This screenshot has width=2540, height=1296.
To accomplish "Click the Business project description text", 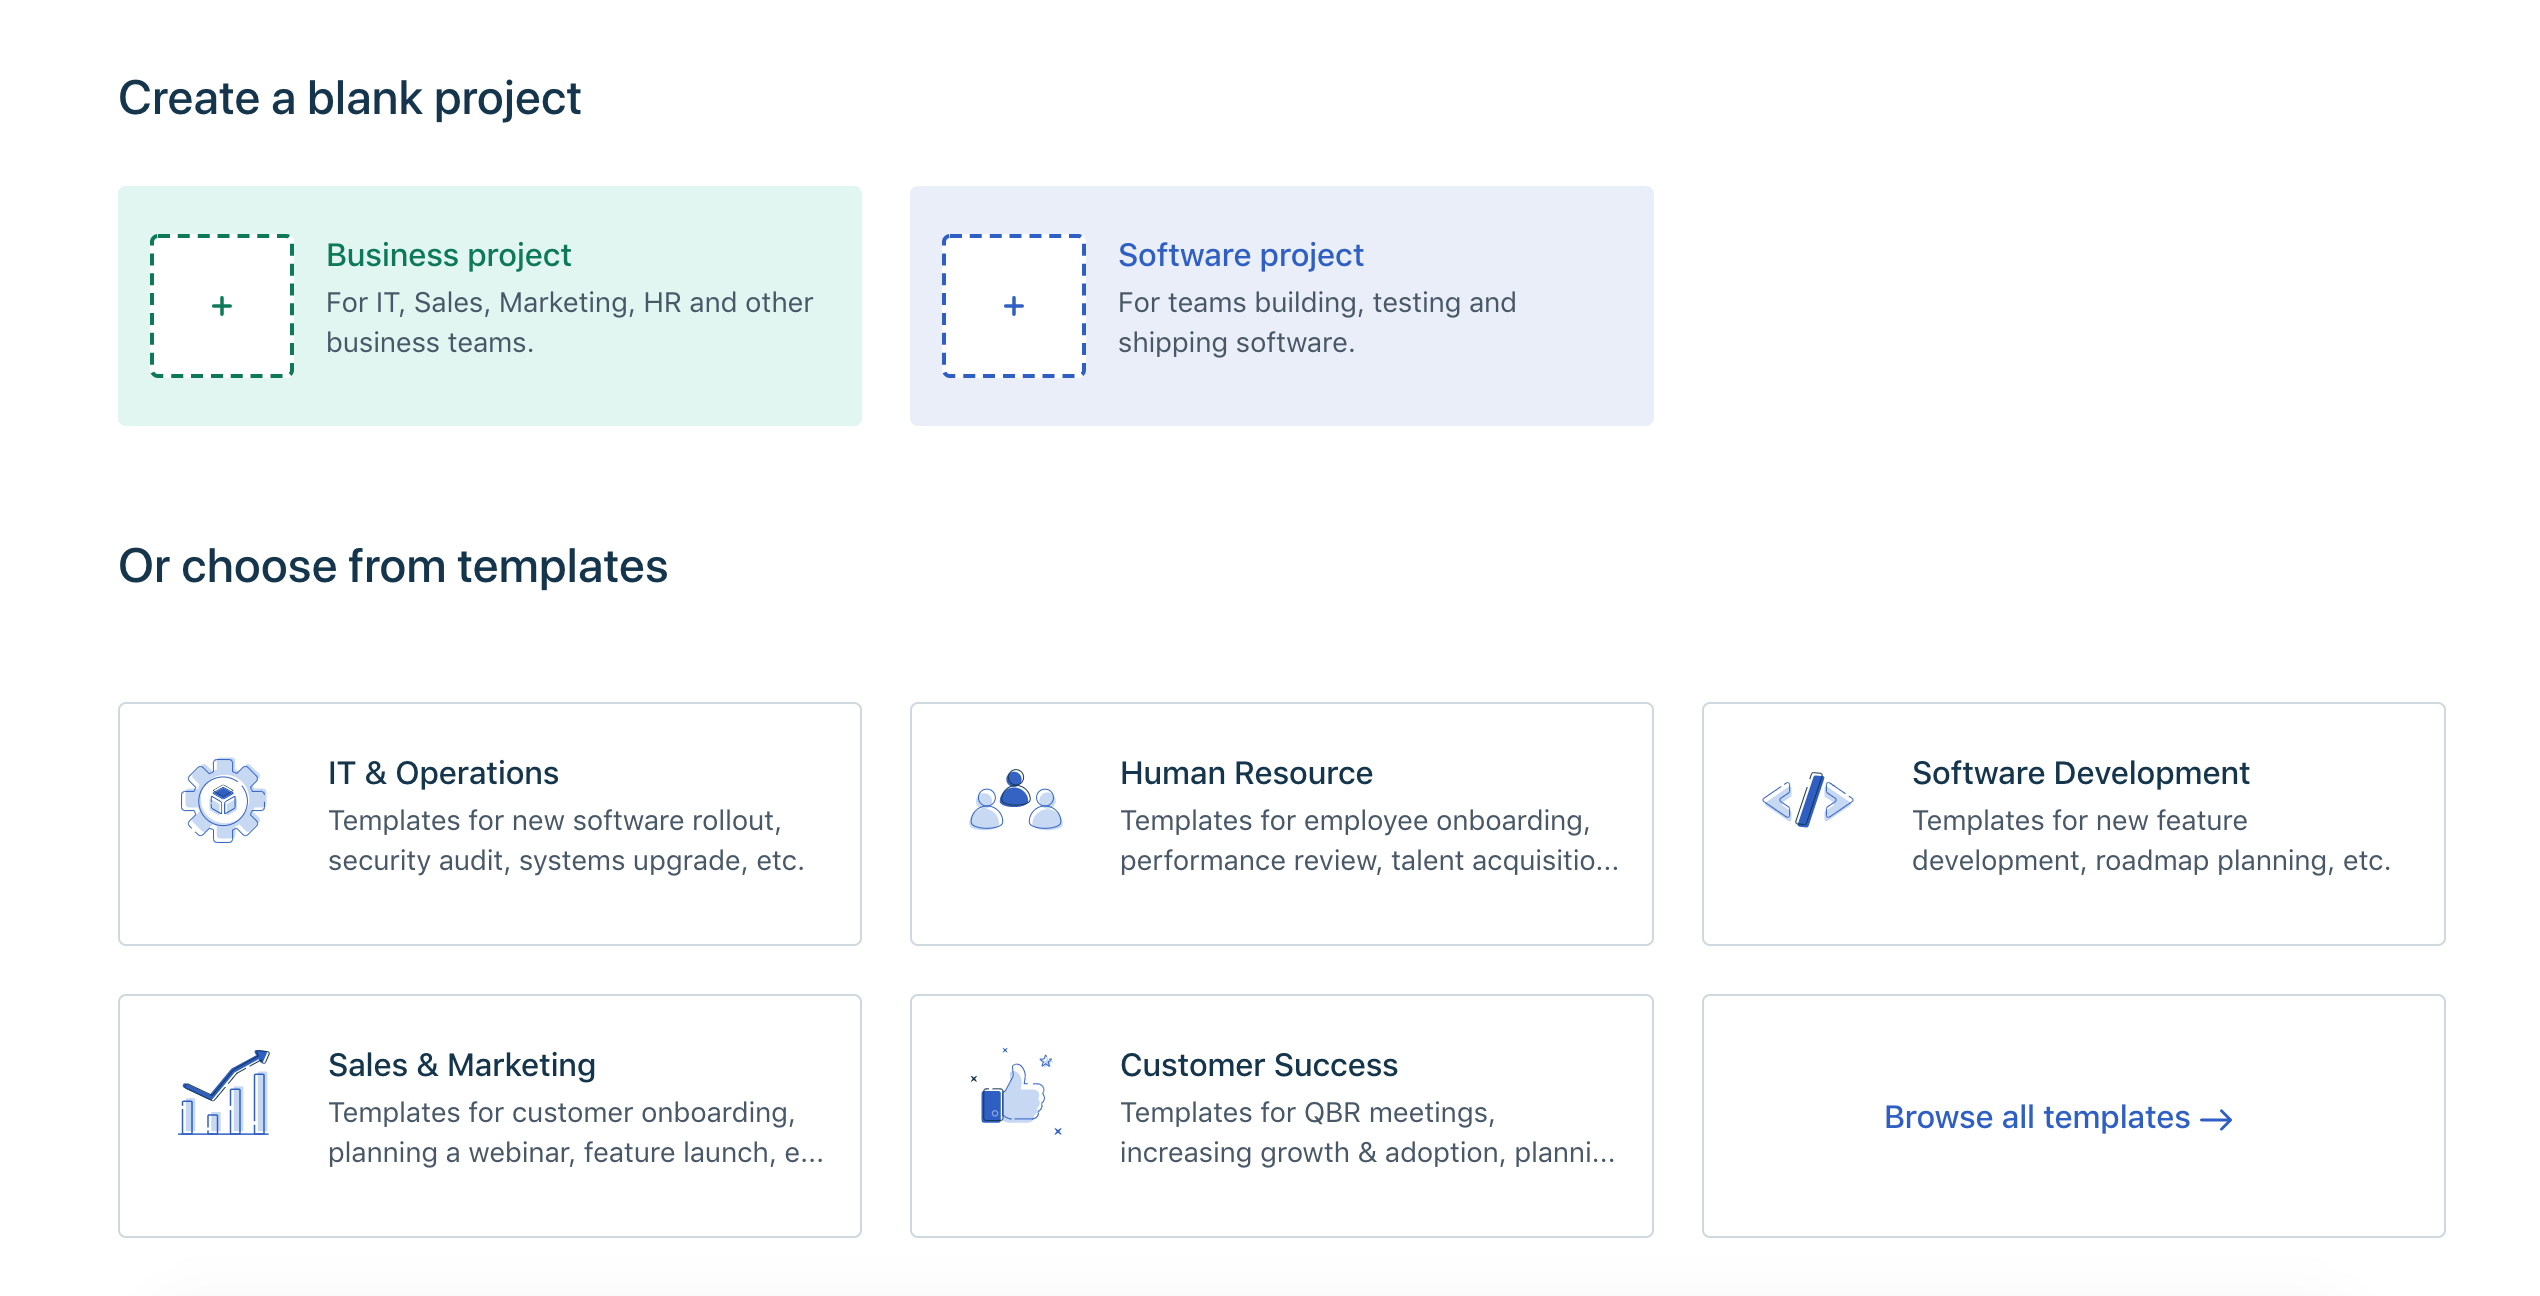I will click(x=569, y=322).
